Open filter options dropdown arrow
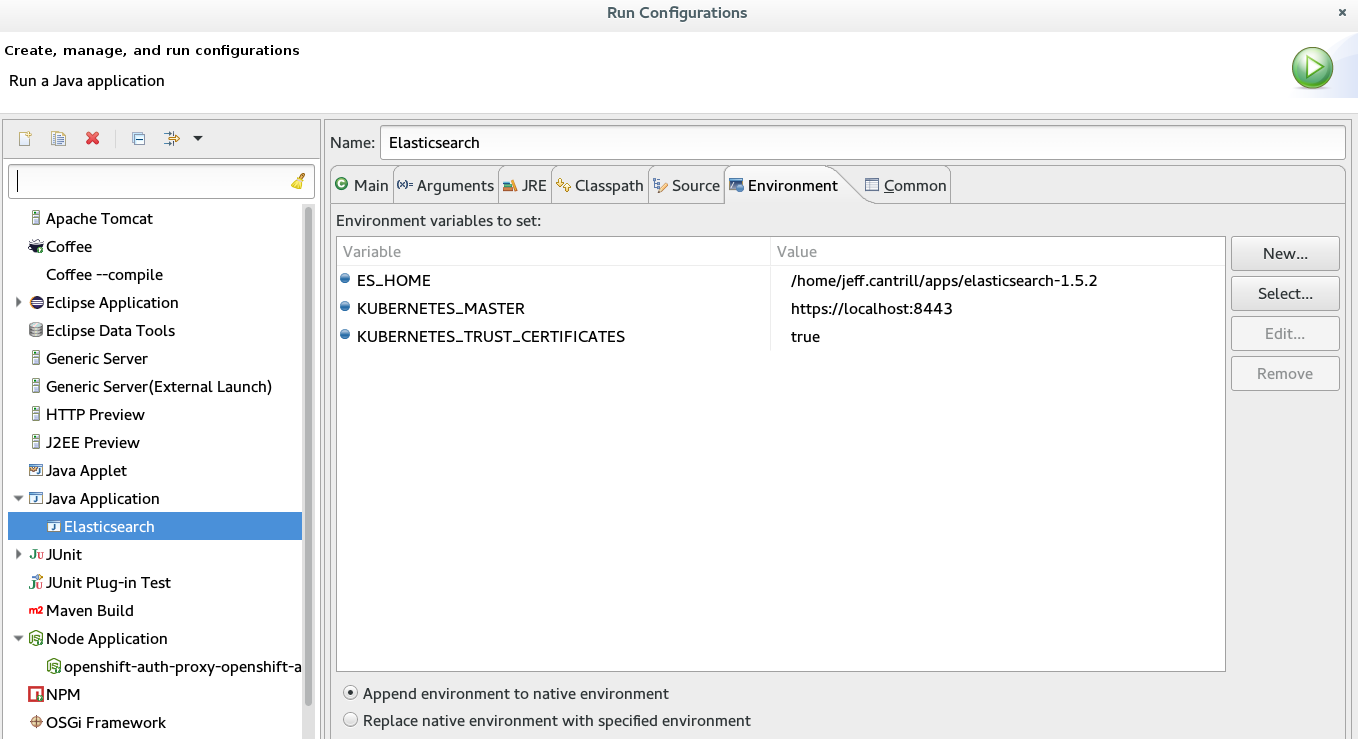The image size is (1358, 739). [198, 139]
